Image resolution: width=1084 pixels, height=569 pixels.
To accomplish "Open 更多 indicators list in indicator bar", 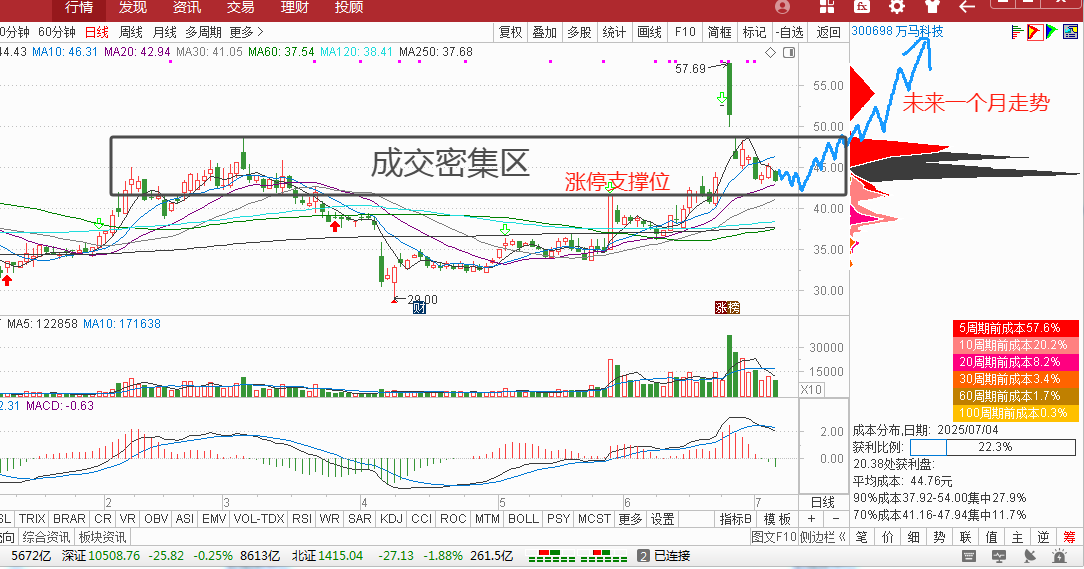I will (630, 519).
